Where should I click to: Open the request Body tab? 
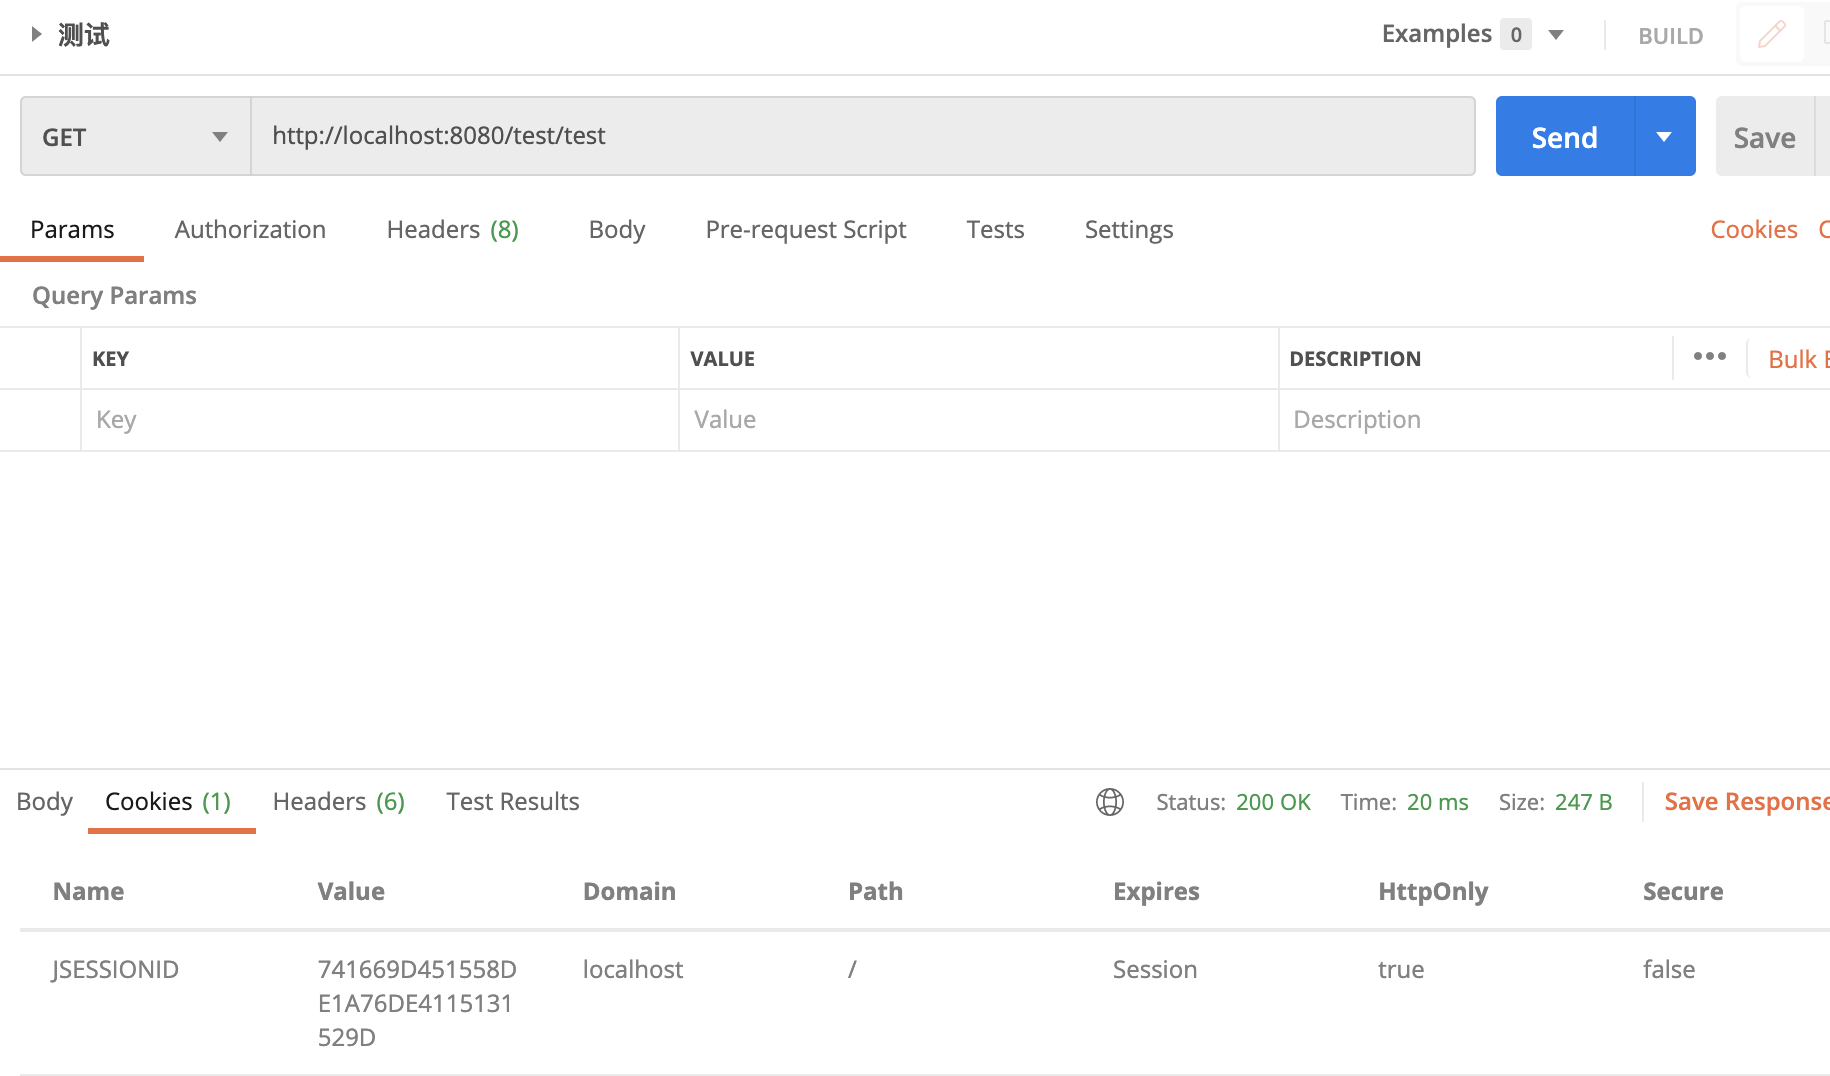tap(617, 230)
